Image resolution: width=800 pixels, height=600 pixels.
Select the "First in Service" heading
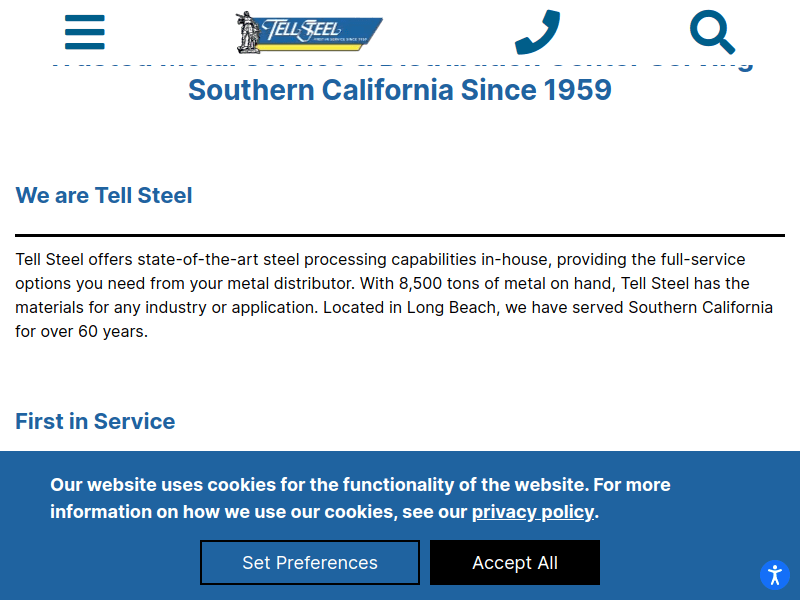[95, 421]
